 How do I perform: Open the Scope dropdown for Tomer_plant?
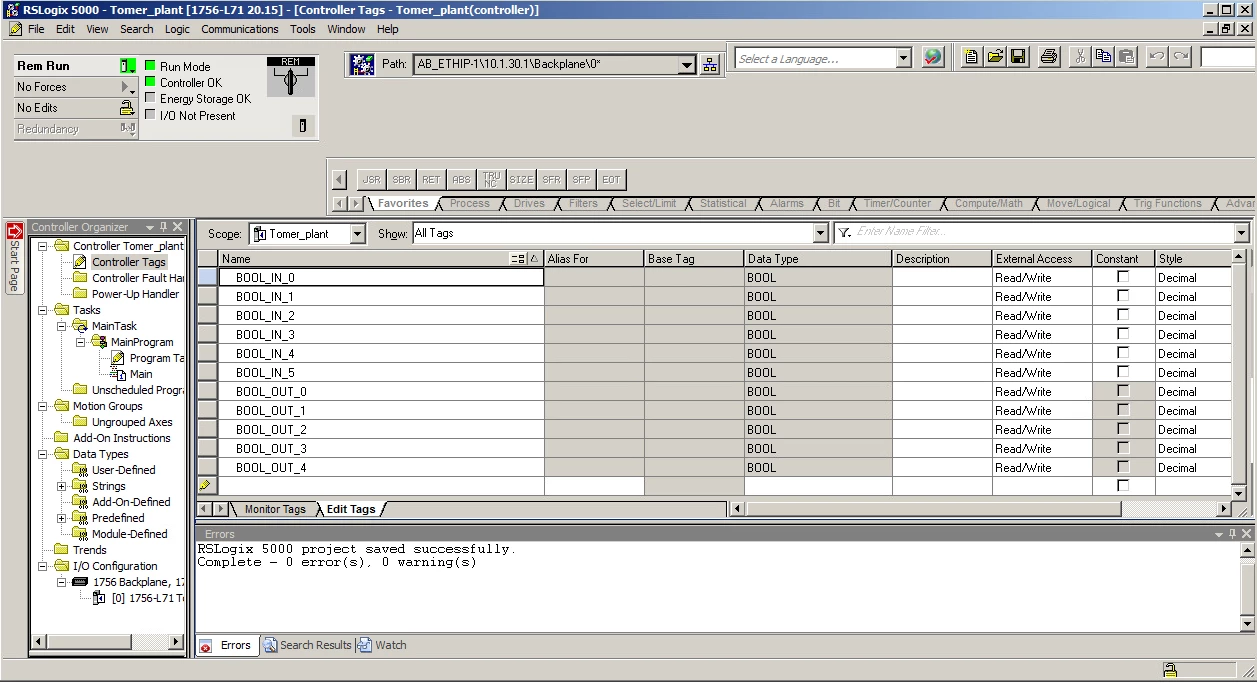[x=358, y=234]
